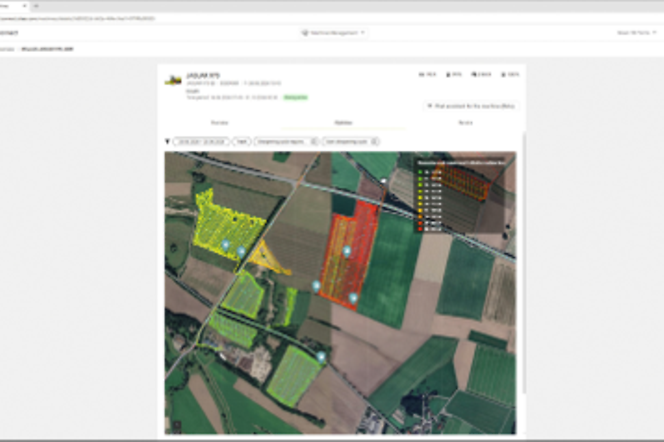
Task: Click the new browser tab plus icon
Action: pos(36,6)
